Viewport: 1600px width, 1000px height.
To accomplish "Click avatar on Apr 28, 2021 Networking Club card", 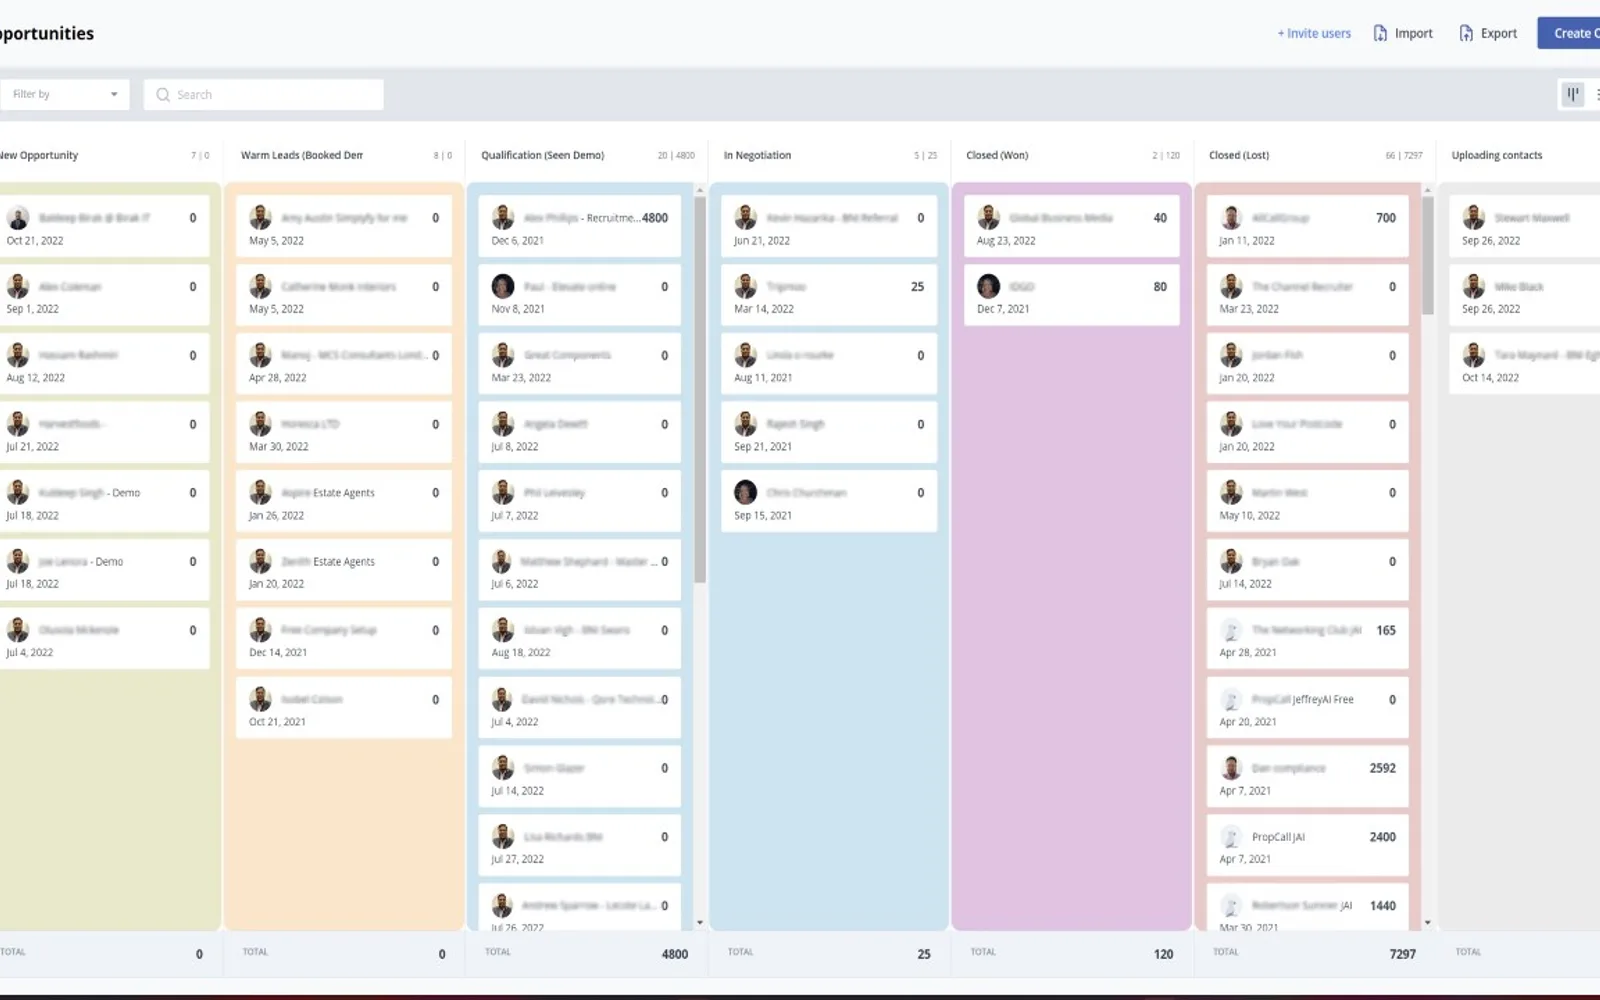I will 1231,630.
